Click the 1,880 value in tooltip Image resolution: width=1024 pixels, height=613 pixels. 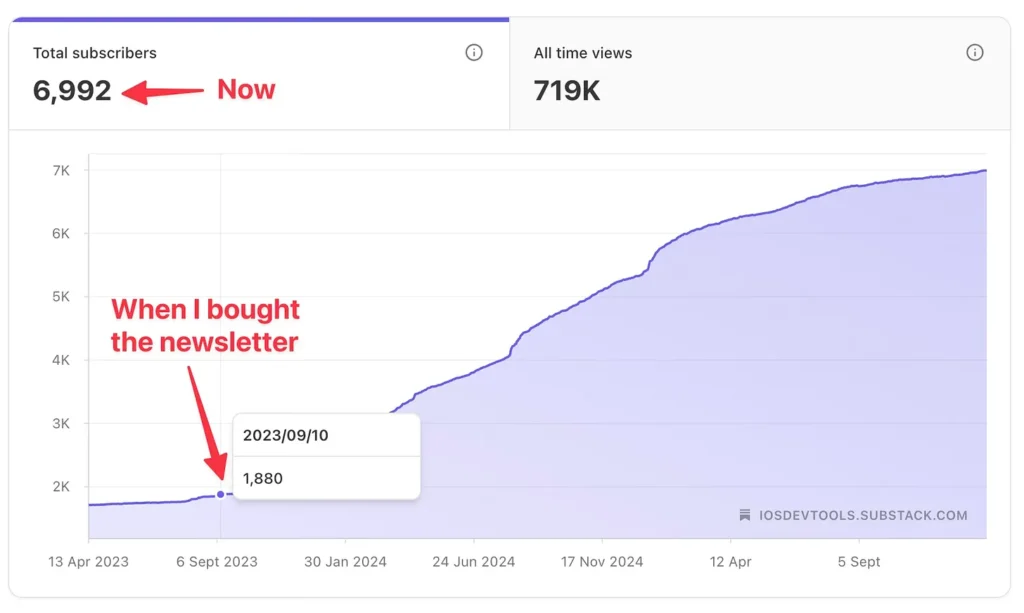263,479
